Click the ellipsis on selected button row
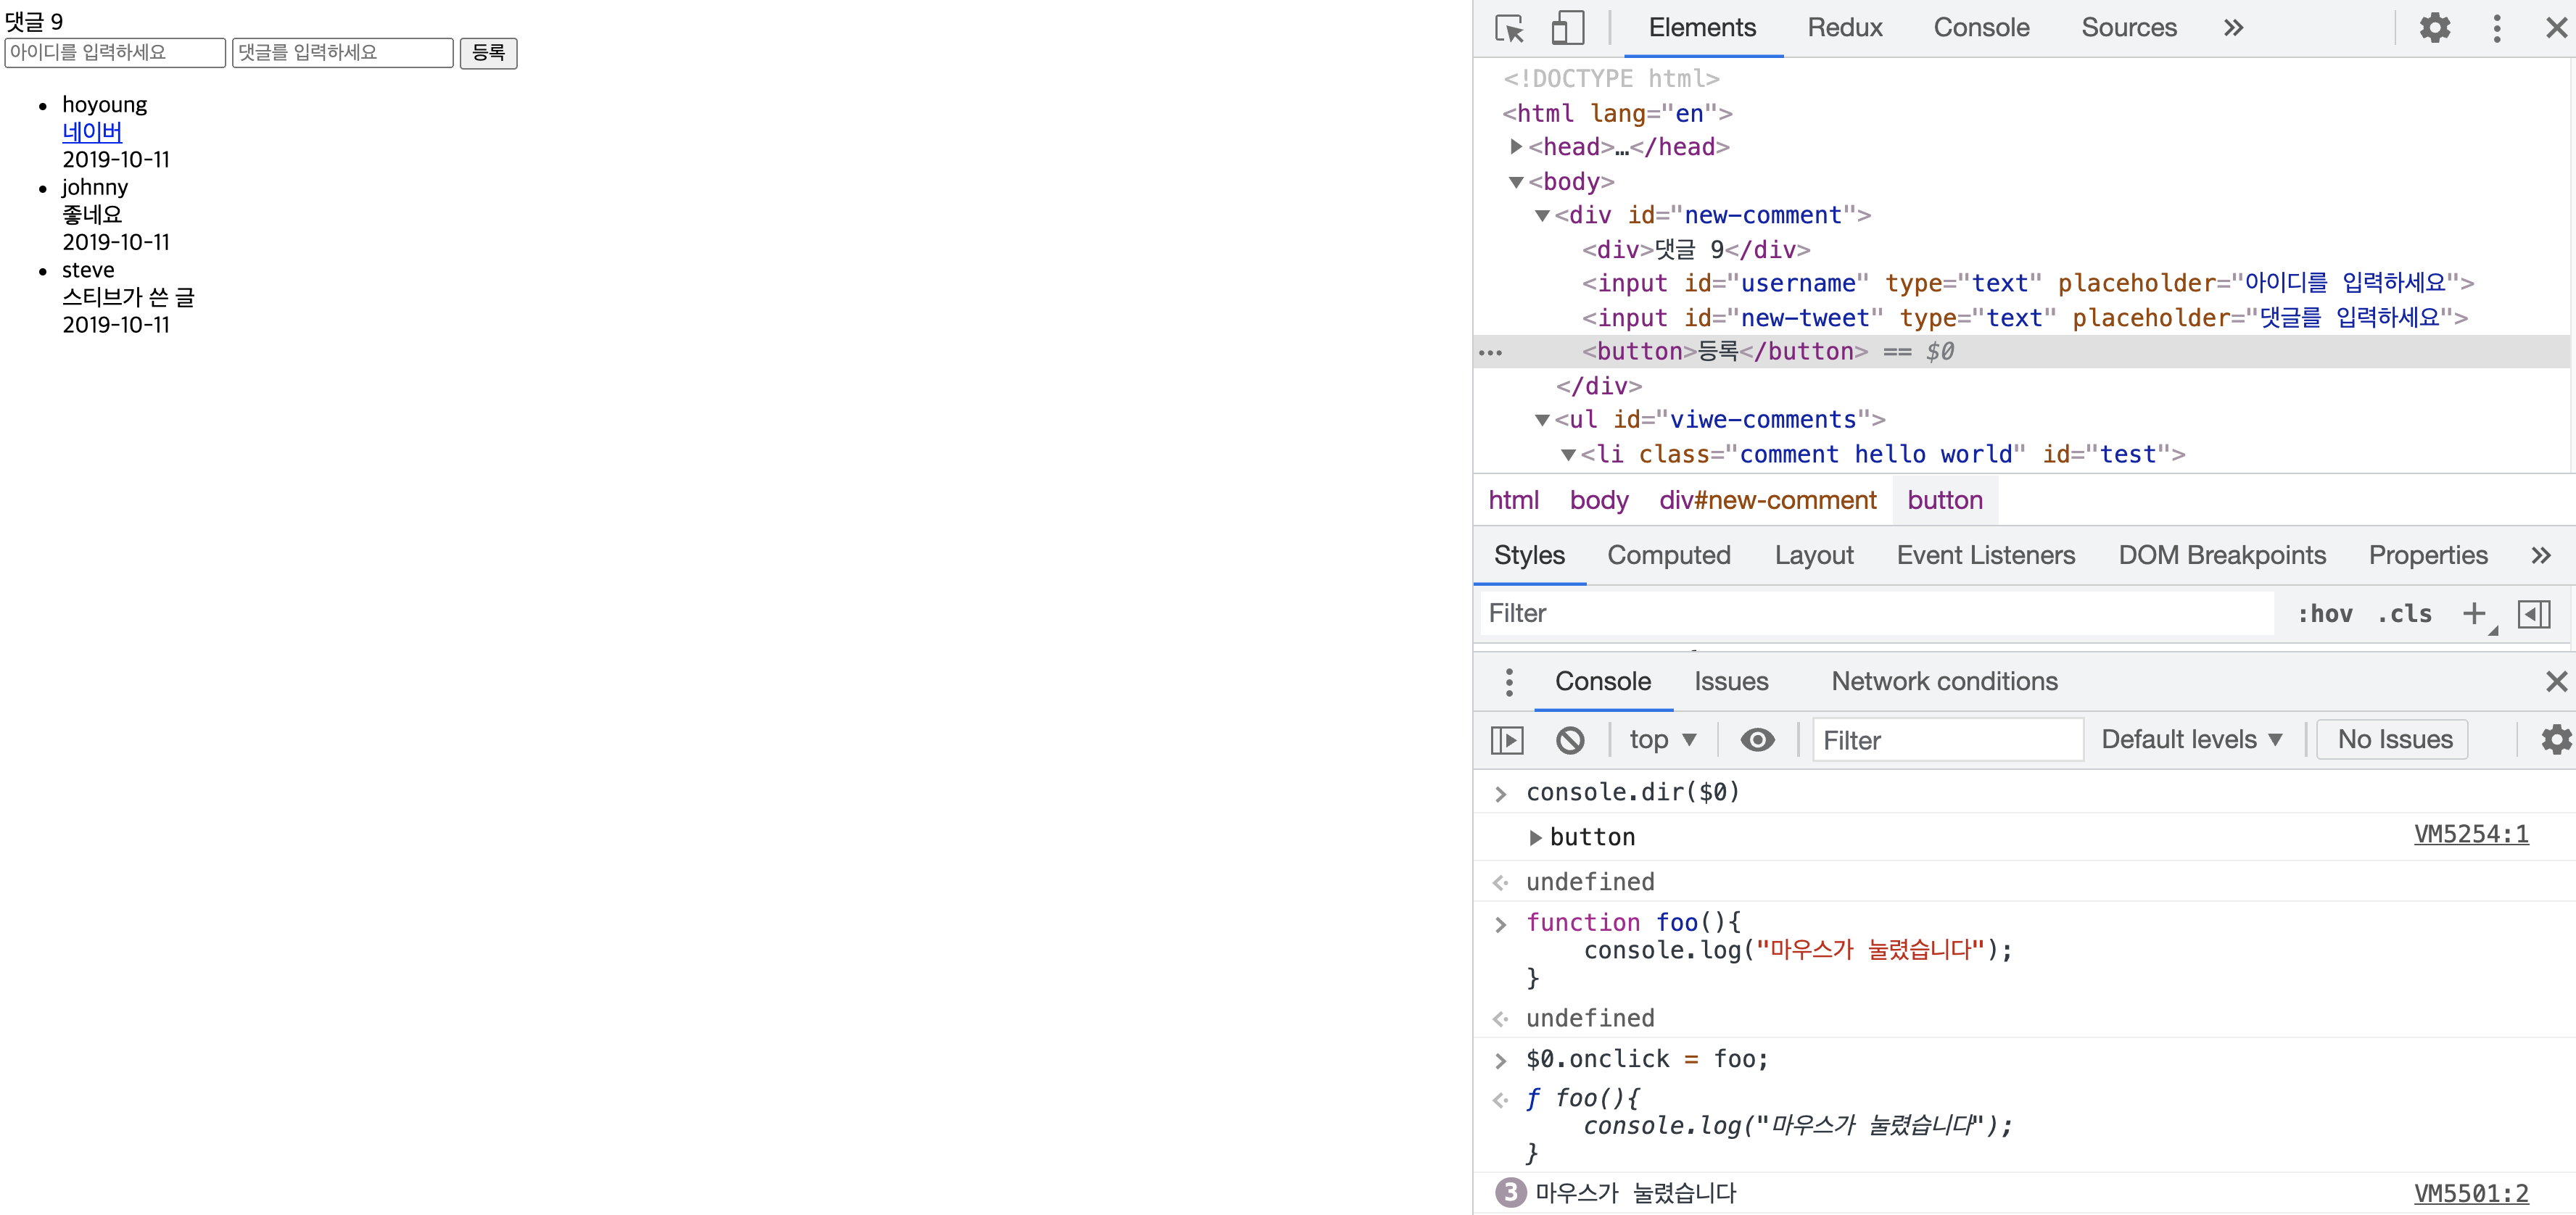 1490,352
